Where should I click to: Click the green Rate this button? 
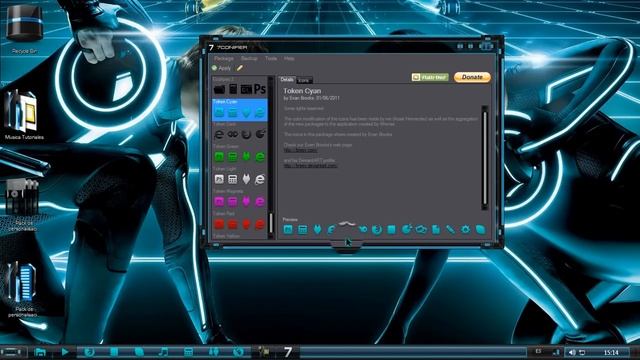(x=430, y=77)
